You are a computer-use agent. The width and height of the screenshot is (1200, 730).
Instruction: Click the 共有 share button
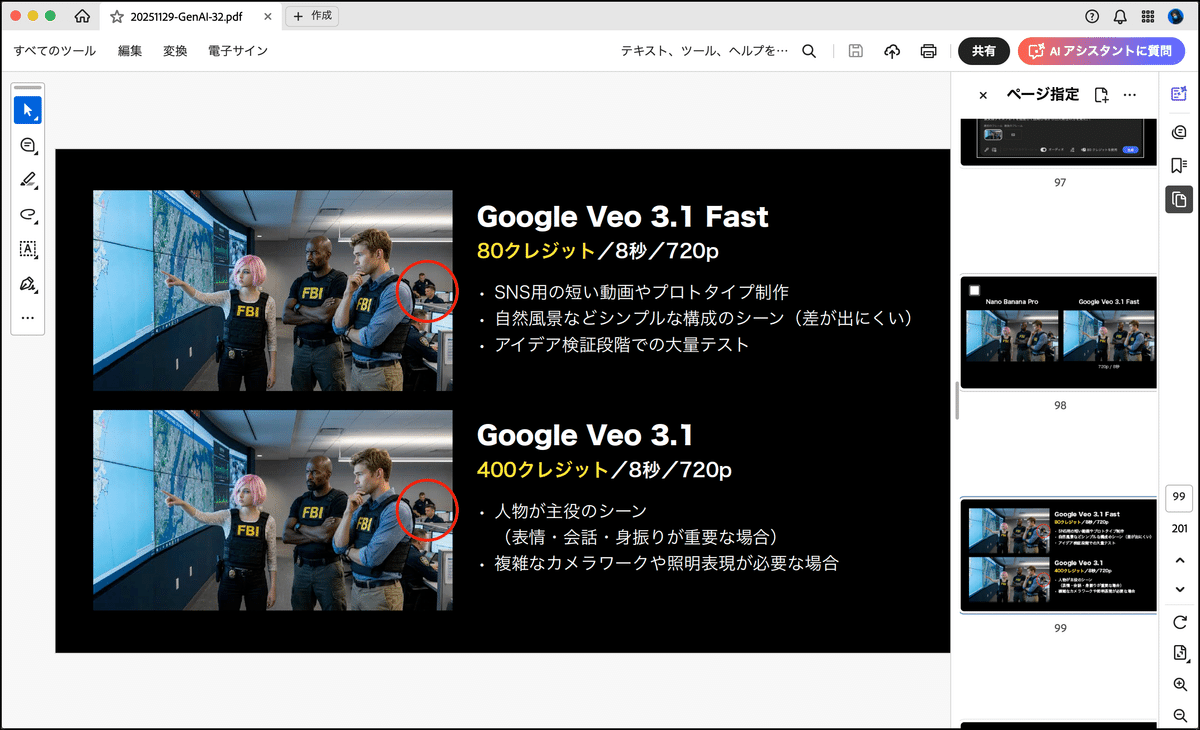click(984, 51)
